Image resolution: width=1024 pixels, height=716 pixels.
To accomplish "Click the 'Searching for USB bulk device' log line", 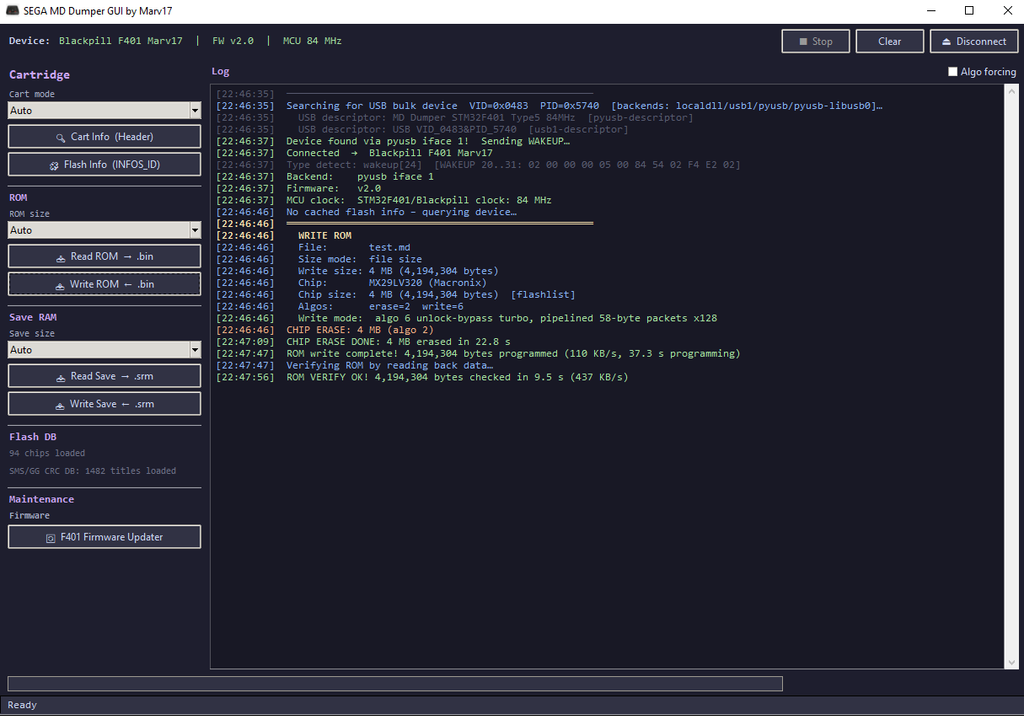I will pos(549,106).
